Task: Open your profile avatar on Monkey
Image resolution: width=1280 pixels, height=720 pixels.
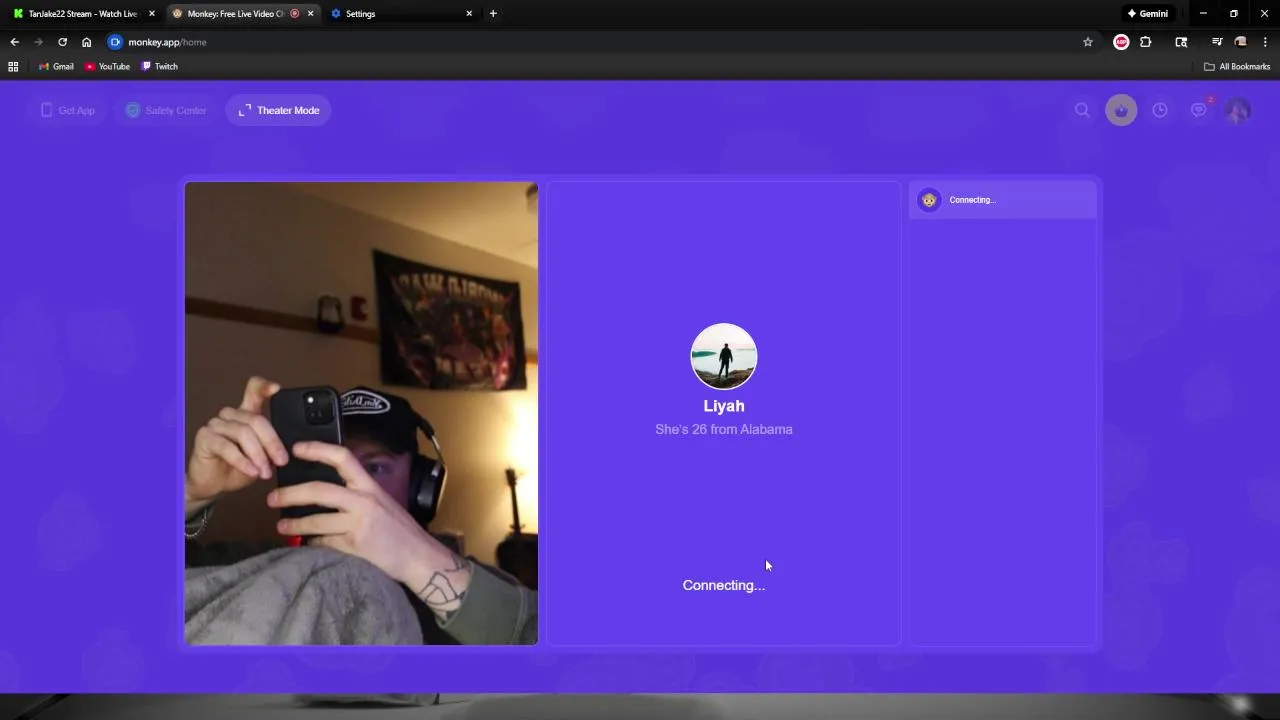Action: [x=1238, y=110]
